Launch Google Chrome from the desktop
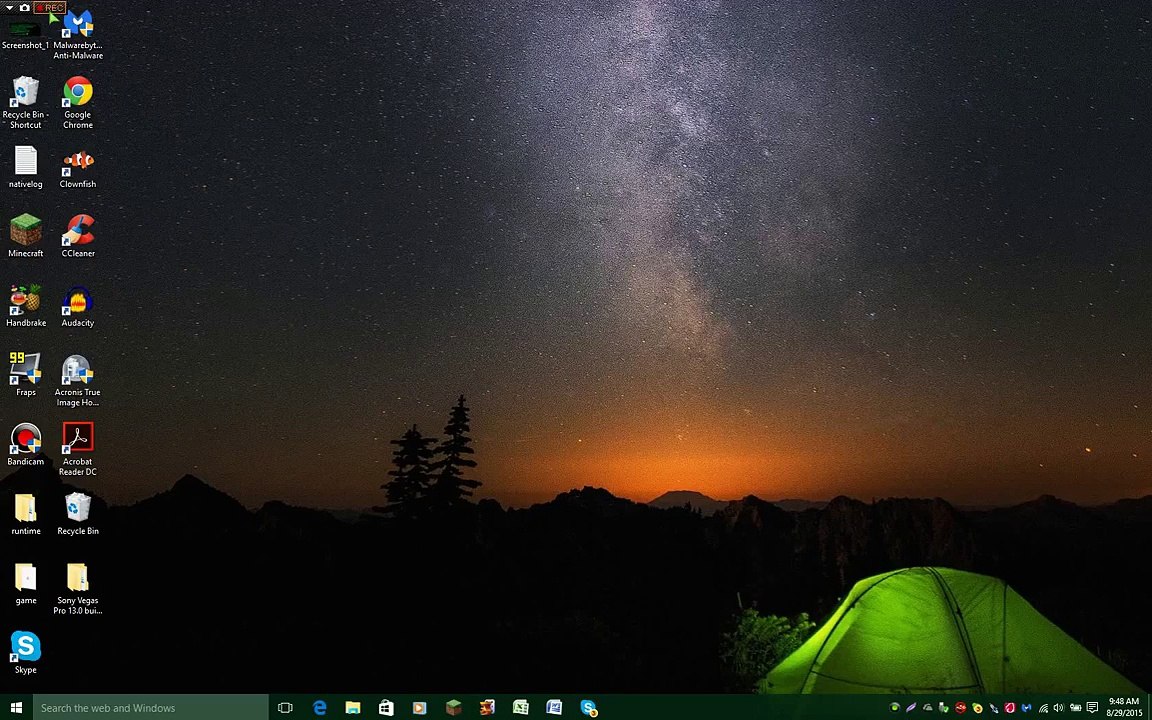Viewport: 1152px width, 720px height. click(x=78, y=103)
